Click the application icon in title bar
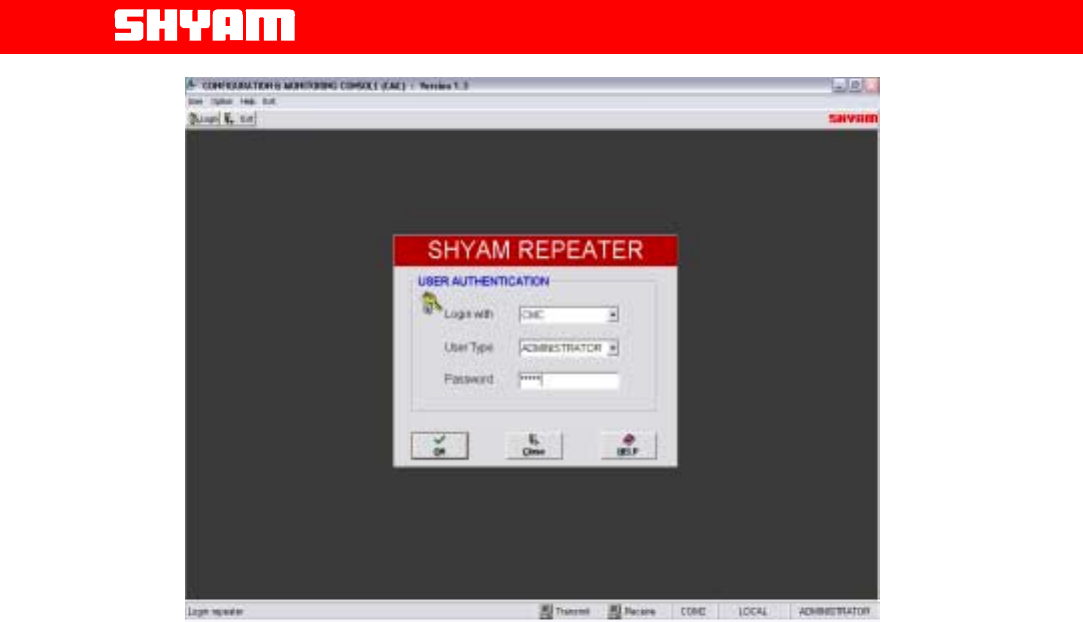 (192, 85)
